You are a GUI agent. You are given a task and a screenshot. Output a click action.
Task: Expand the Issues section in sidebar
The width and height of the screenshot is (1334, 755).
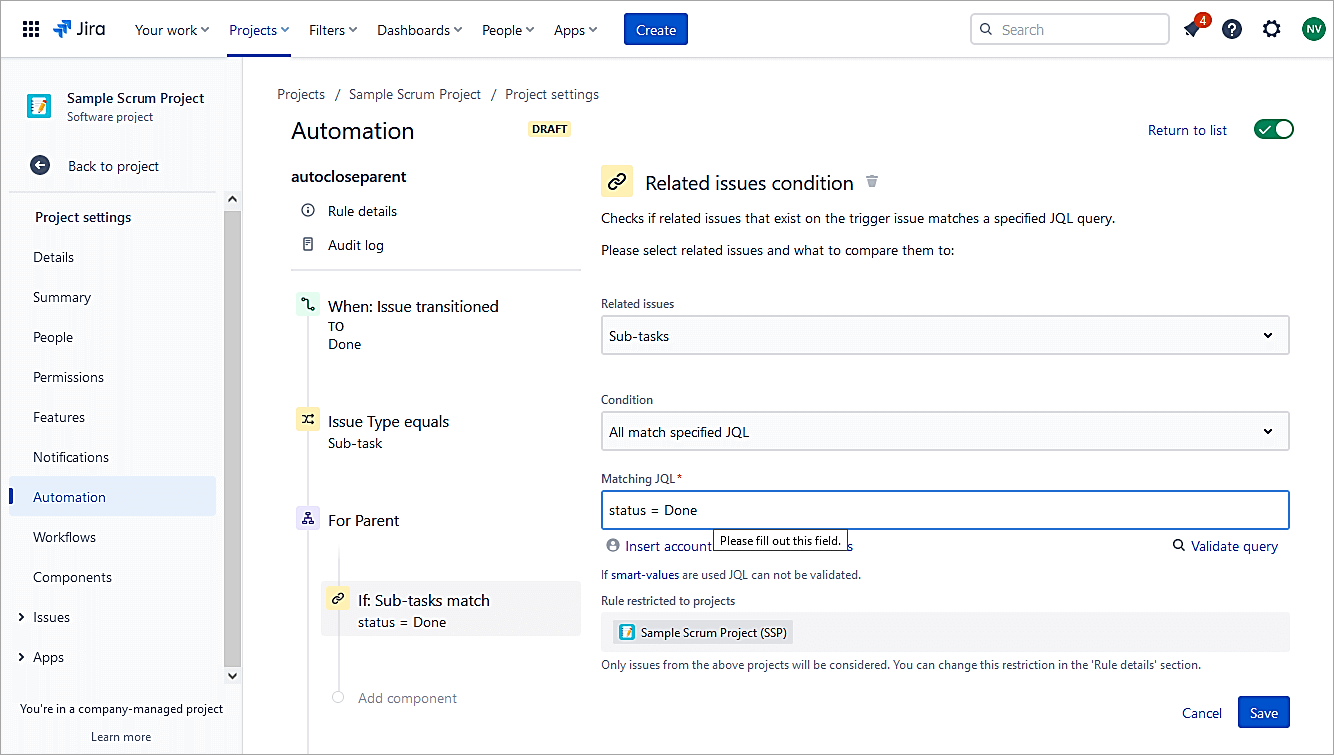[x=22, y=617]
